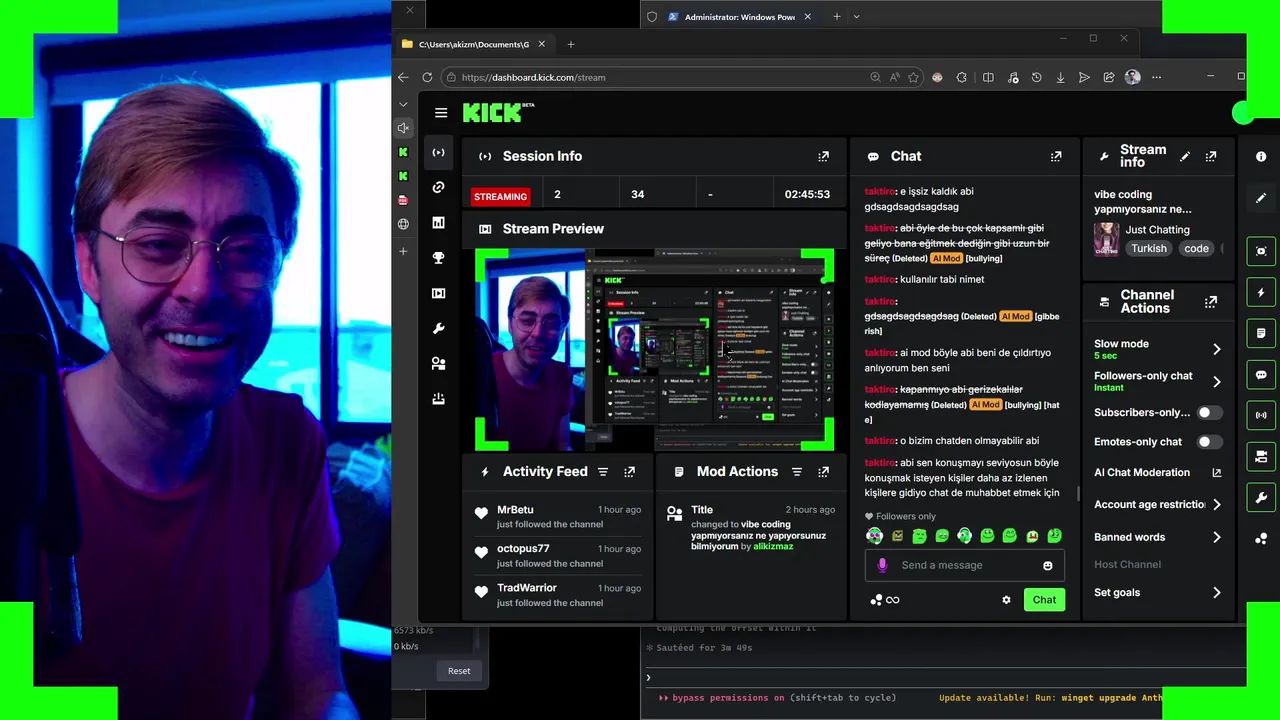Open the analytics bar chart sidebar icon
Image resolution: width=1280 pixels, height=720 pixels.
tap(438, 222)
